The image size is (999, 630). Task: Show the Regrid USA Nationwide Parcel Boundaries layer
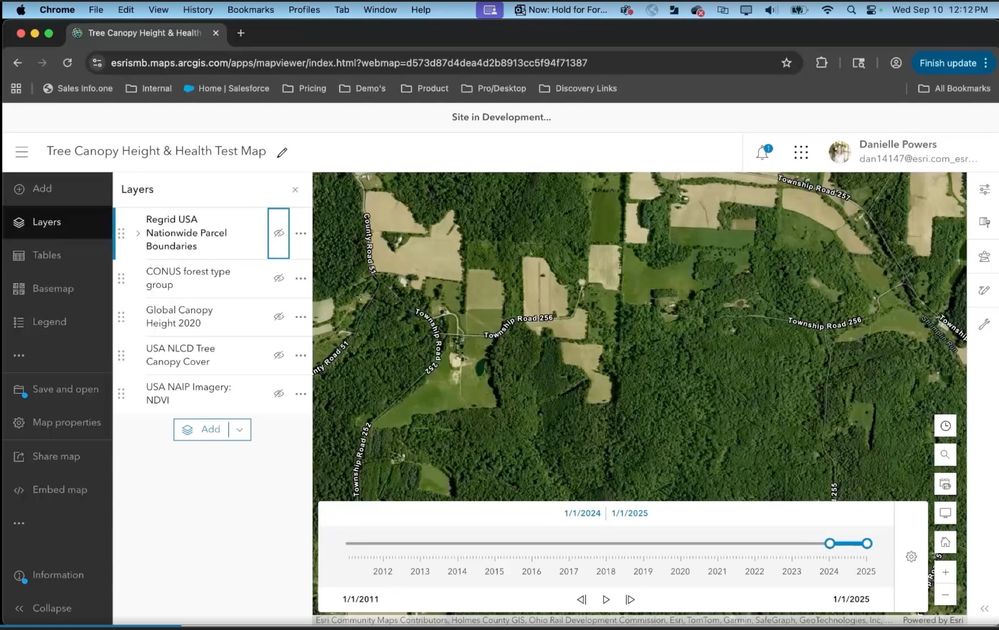click(x=279, y=233)
